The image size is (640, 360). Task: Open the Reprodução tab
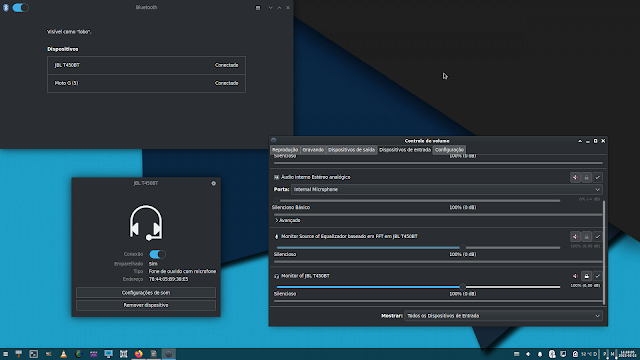[285, 150]
